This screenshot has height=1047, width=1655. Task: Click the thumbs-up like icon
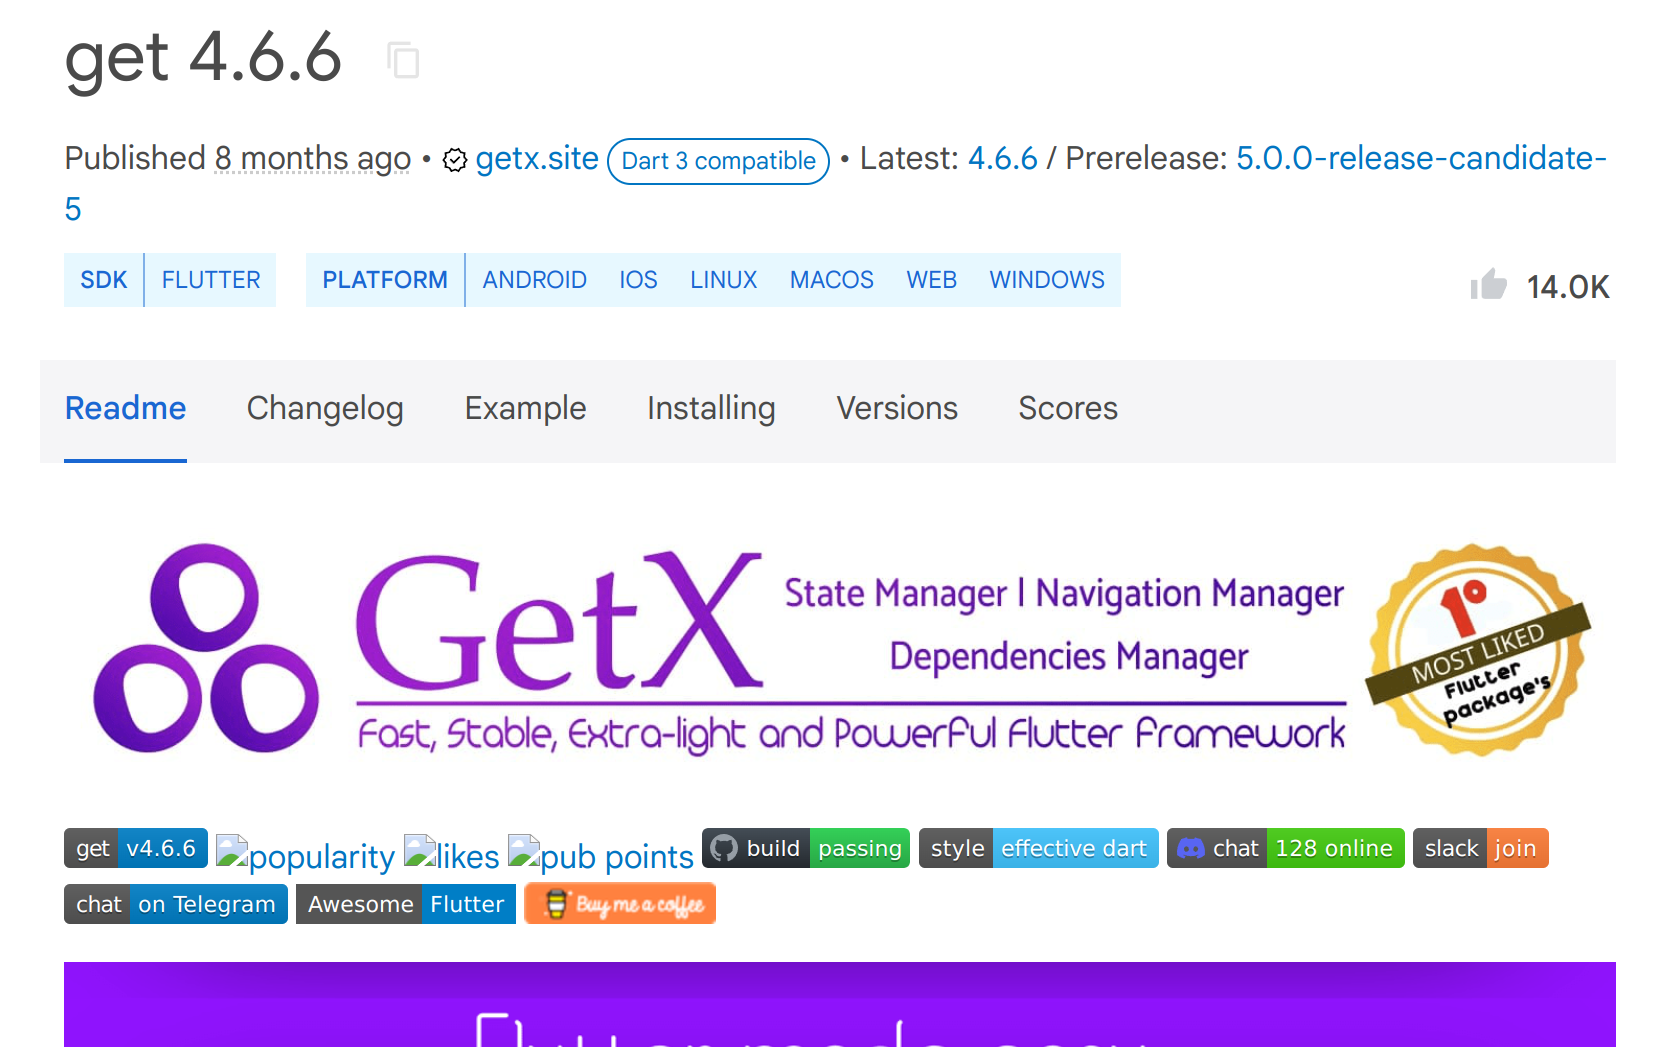click(1488, 285)
